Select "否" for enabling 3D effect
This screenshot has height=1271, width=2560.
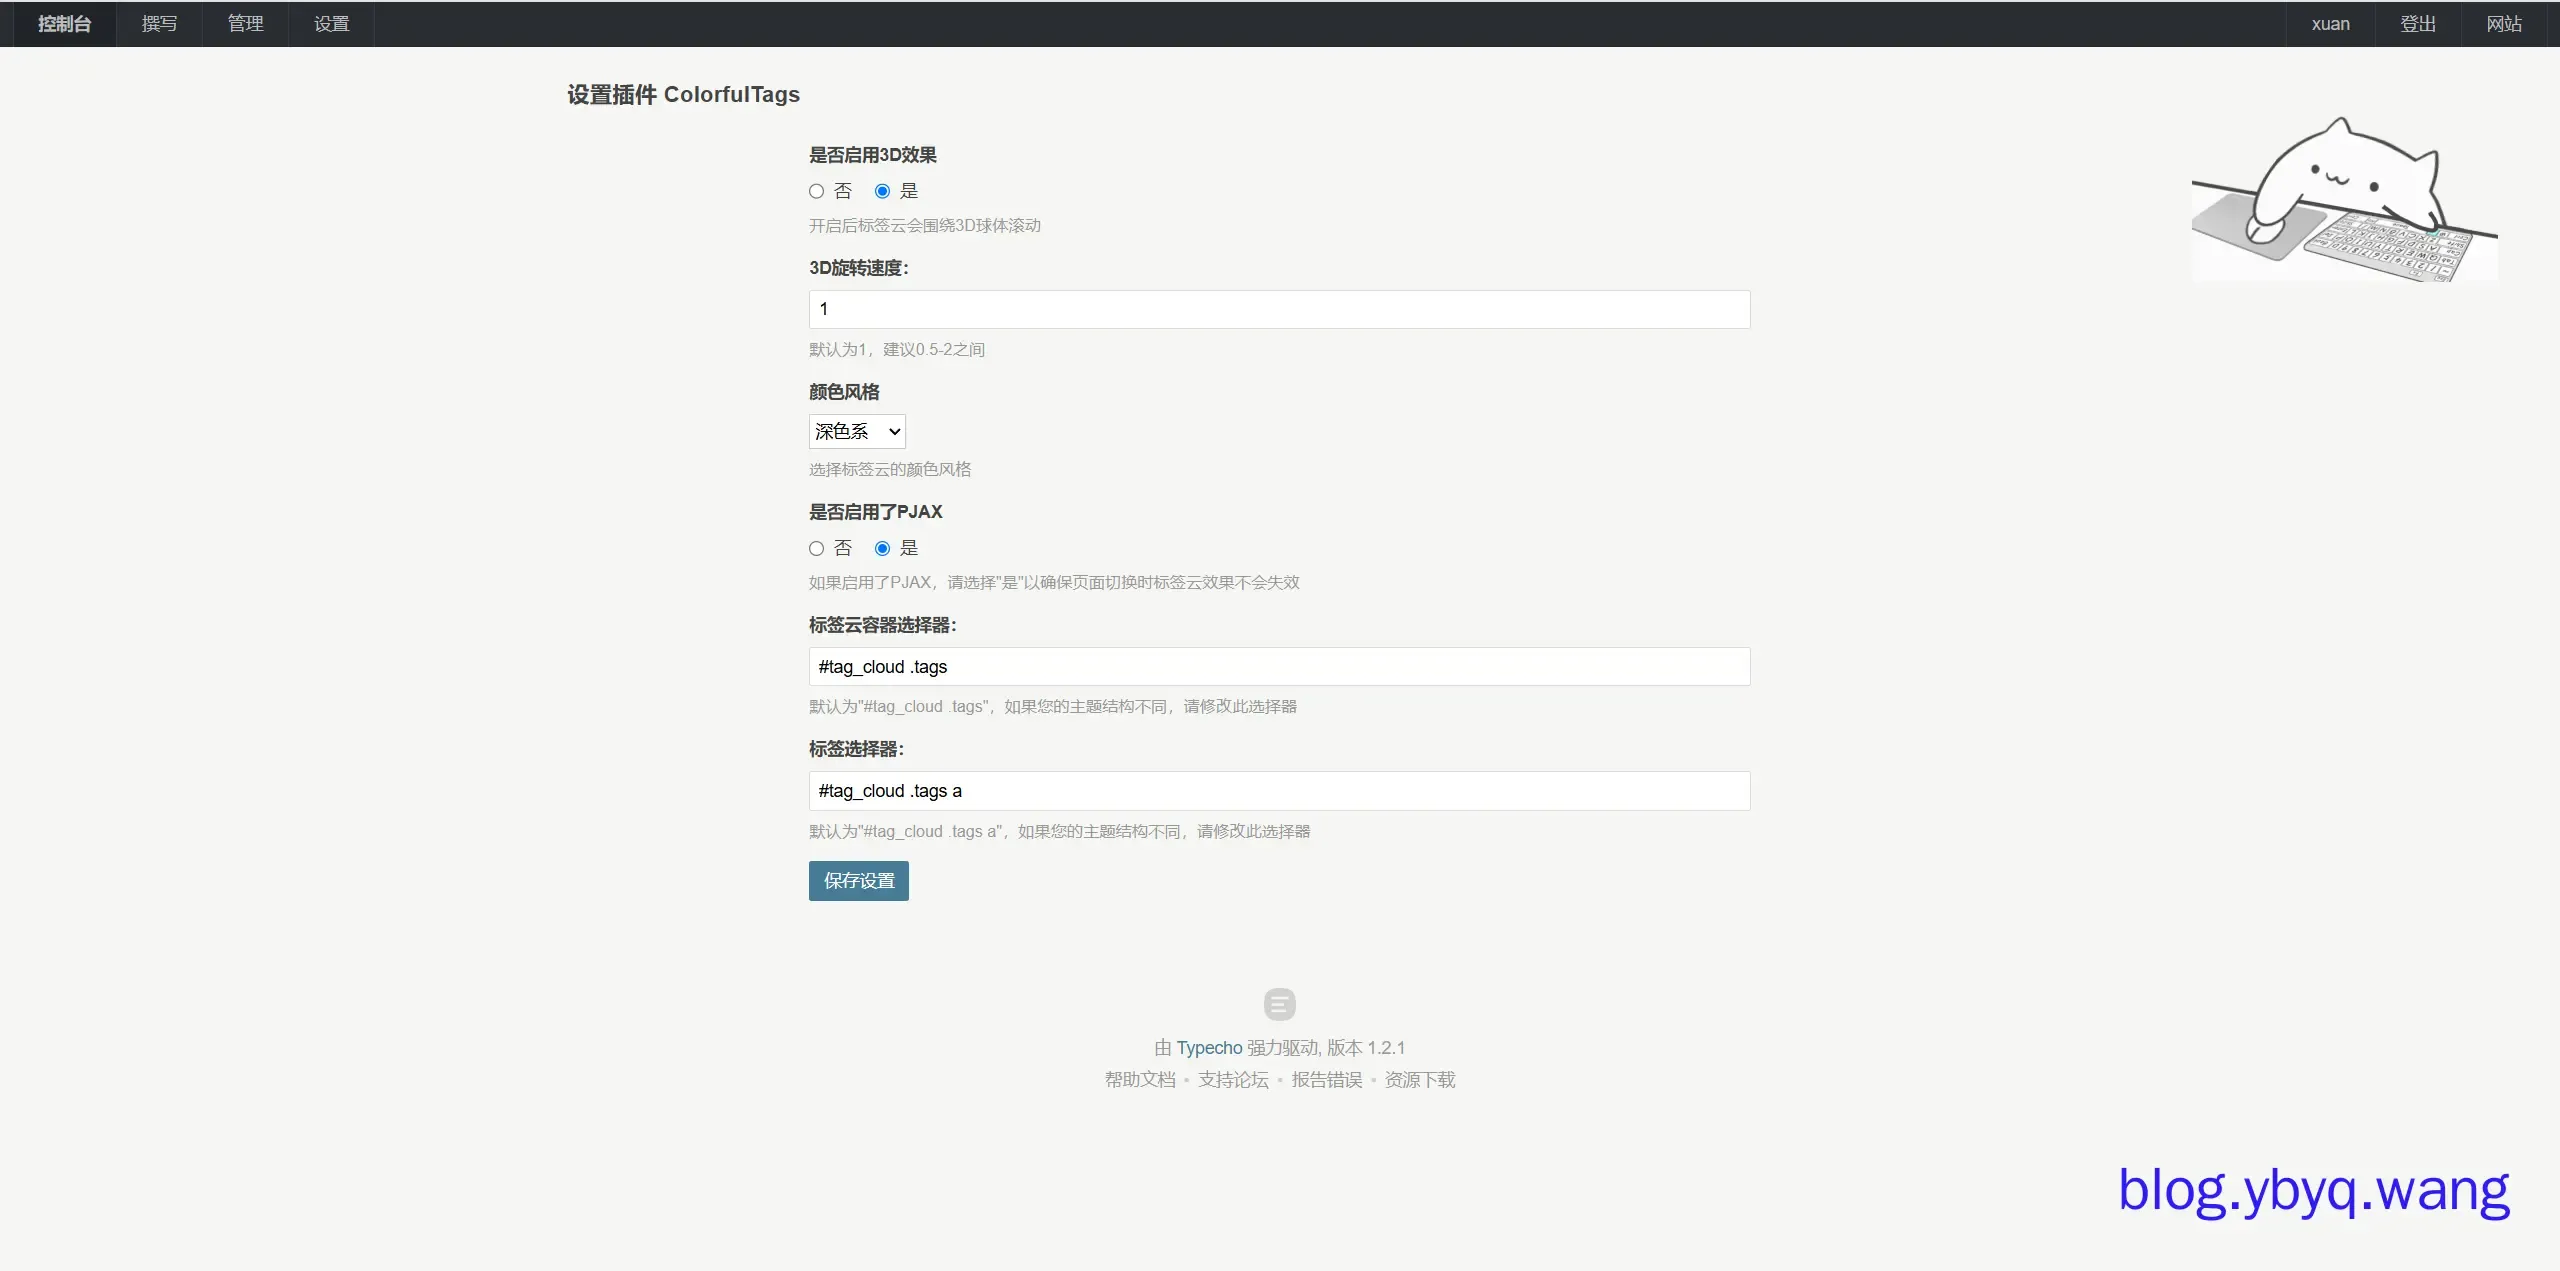tap(817, 191)
